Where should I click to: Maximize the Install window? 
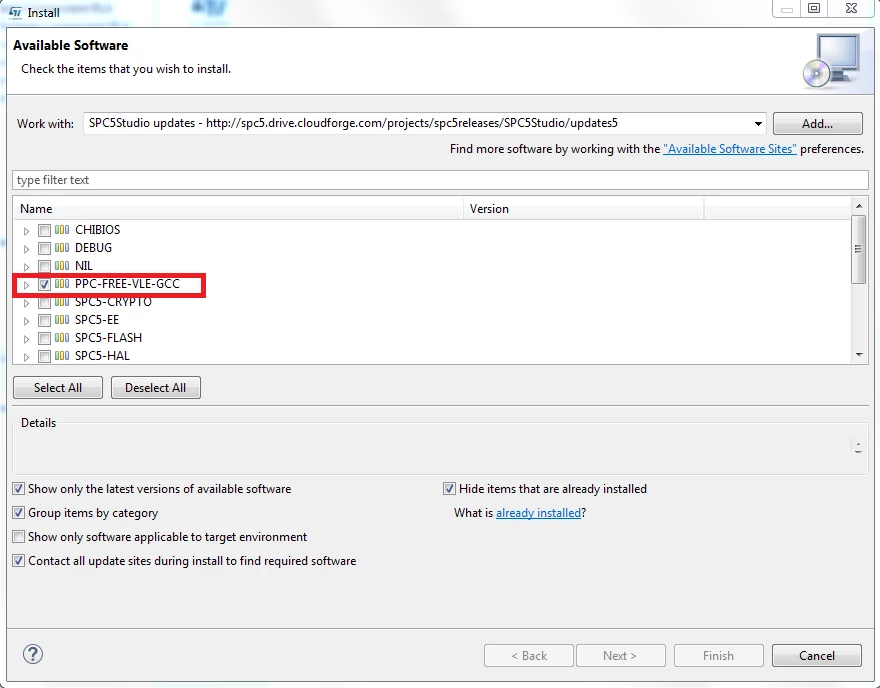(814, 8)
